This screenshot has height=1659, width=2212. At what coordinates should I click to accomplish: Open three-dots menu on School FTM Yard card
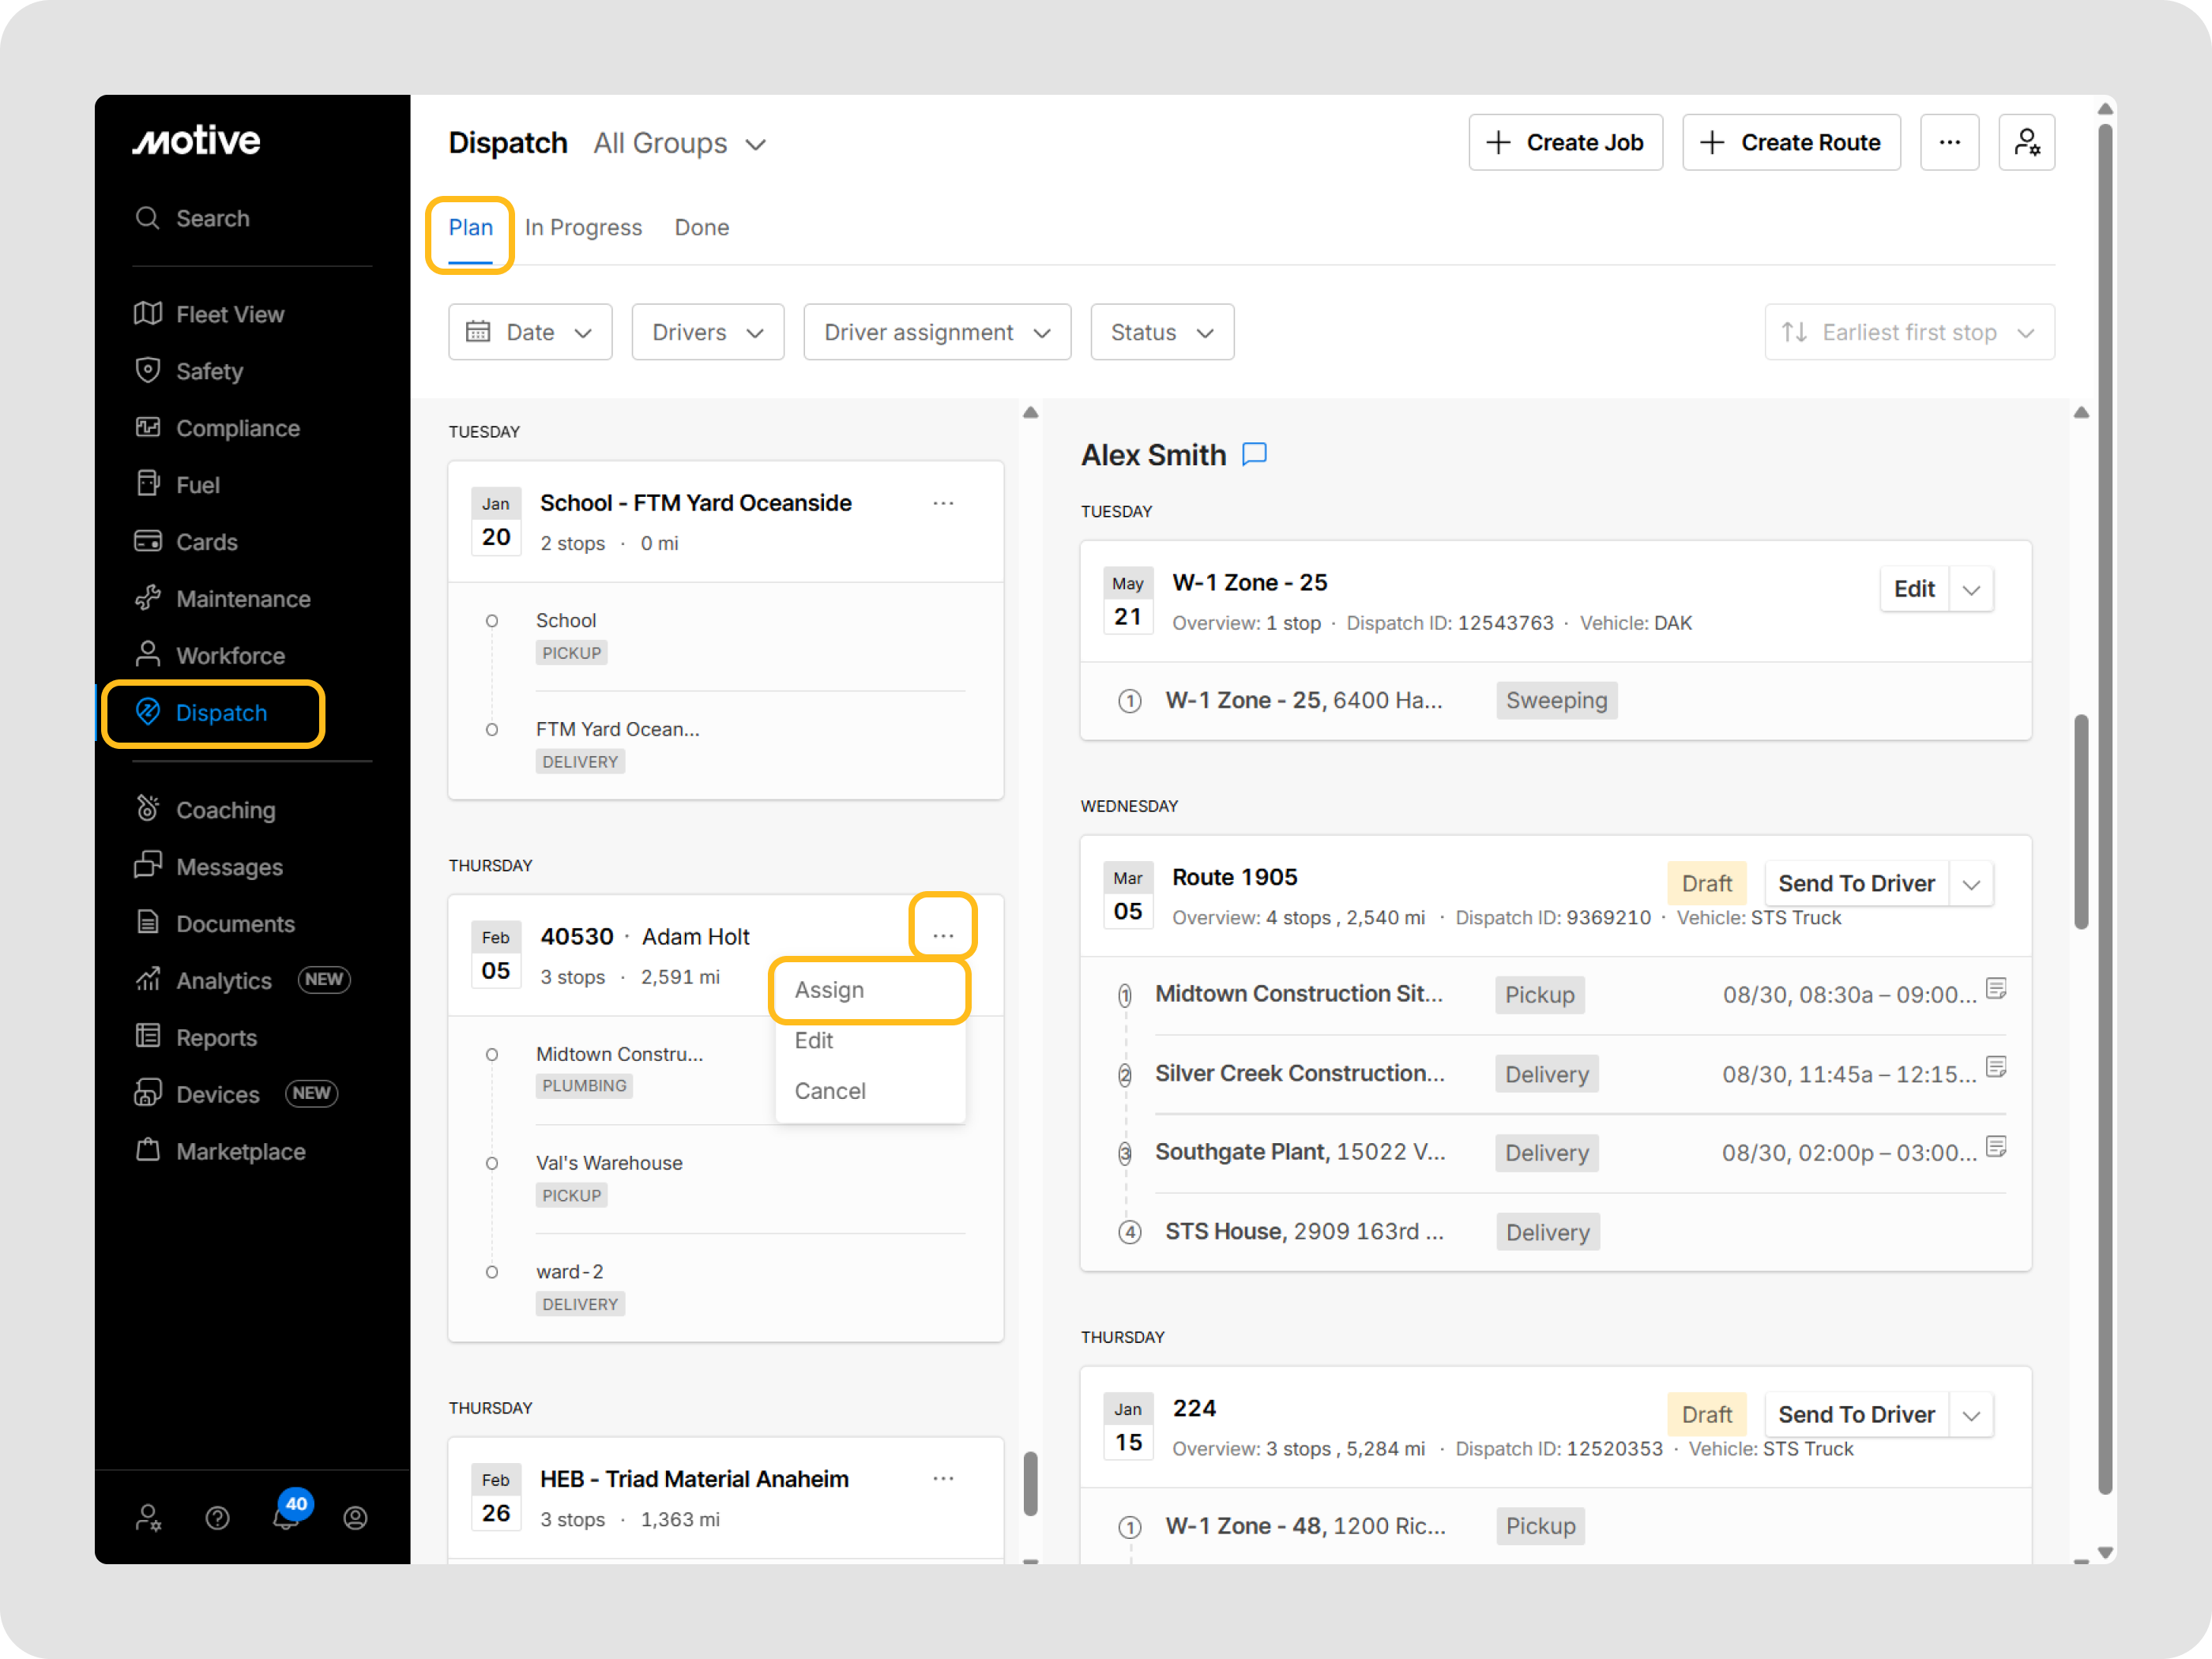pyautogui.click(x=943, y=503)
